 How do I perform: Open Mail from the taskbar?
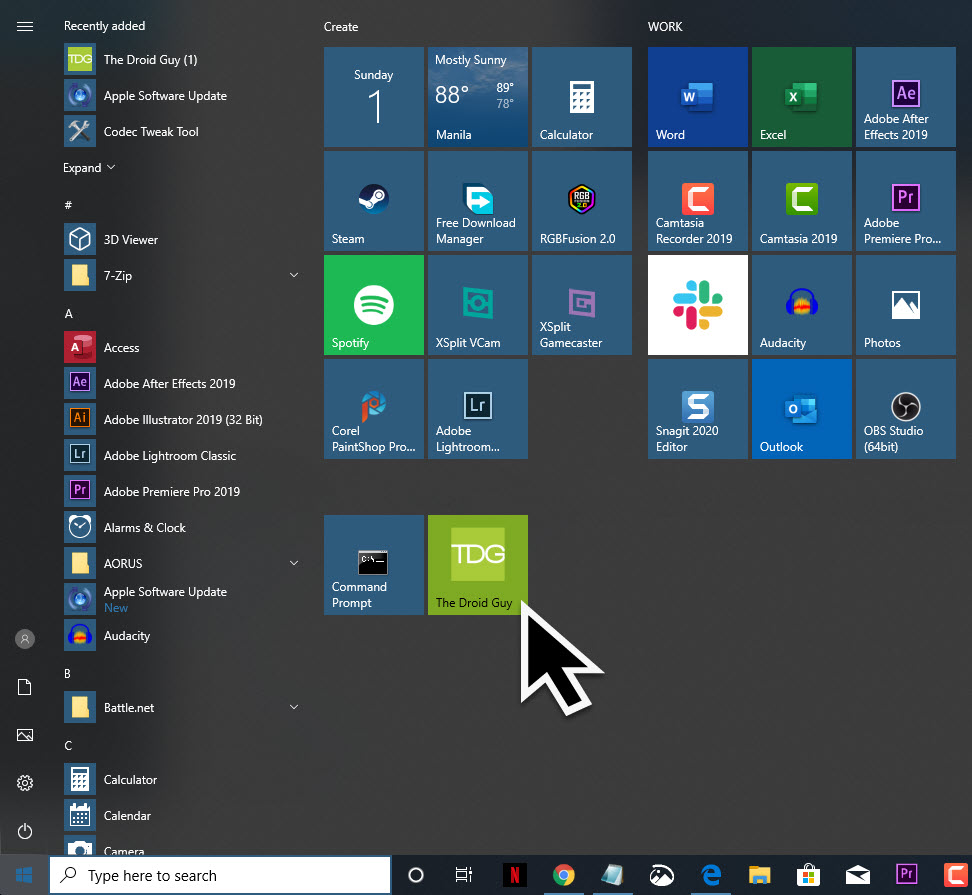coord(857,875)
